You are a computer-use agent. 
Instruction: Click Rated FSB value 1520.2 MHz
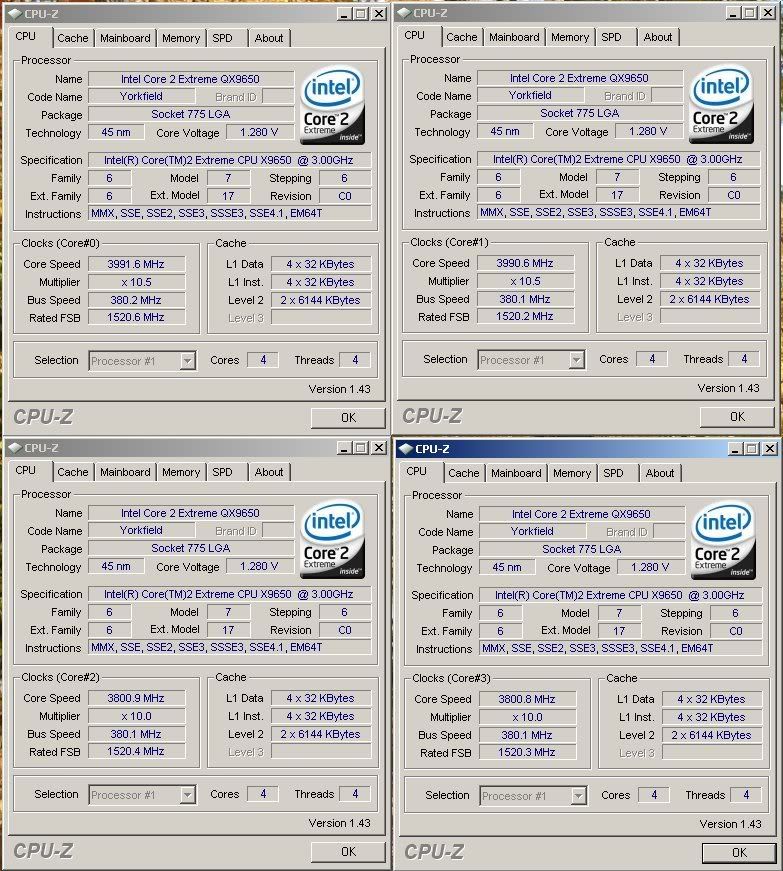(x=525, y=316)
